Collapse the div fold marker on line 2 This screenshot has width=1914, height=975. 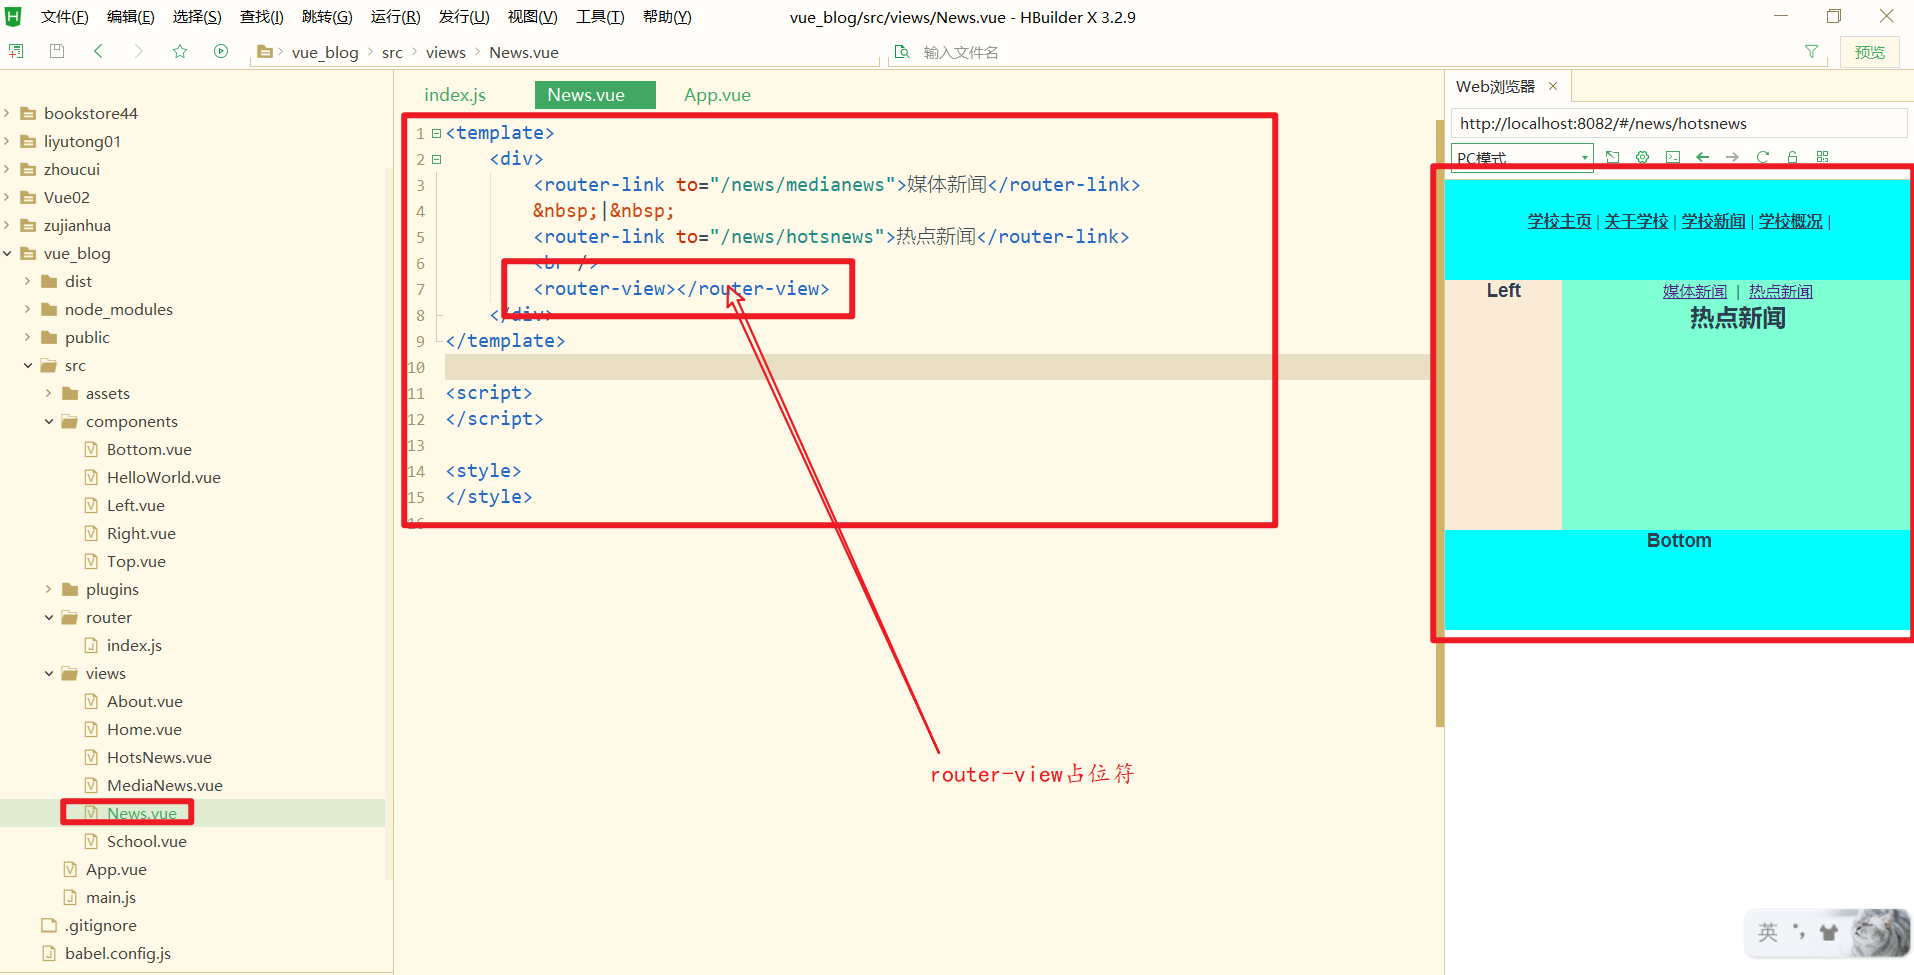tap(436, 159)
